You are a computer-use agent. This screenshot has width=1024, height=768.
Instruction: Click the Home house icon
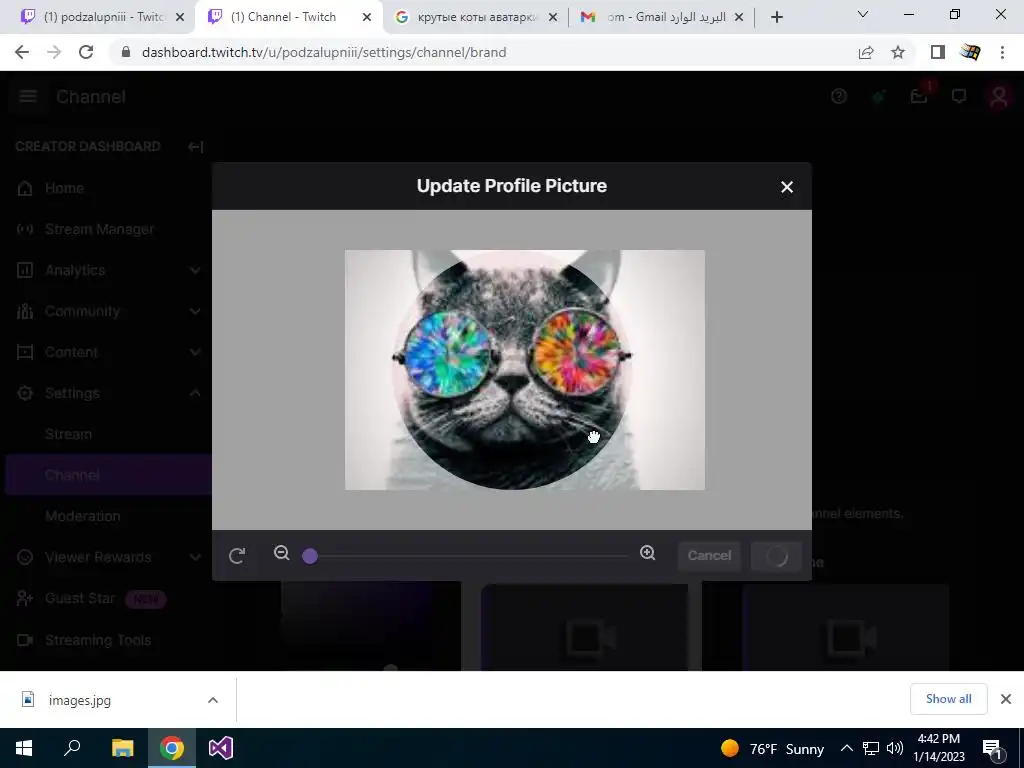pos(25,188)
